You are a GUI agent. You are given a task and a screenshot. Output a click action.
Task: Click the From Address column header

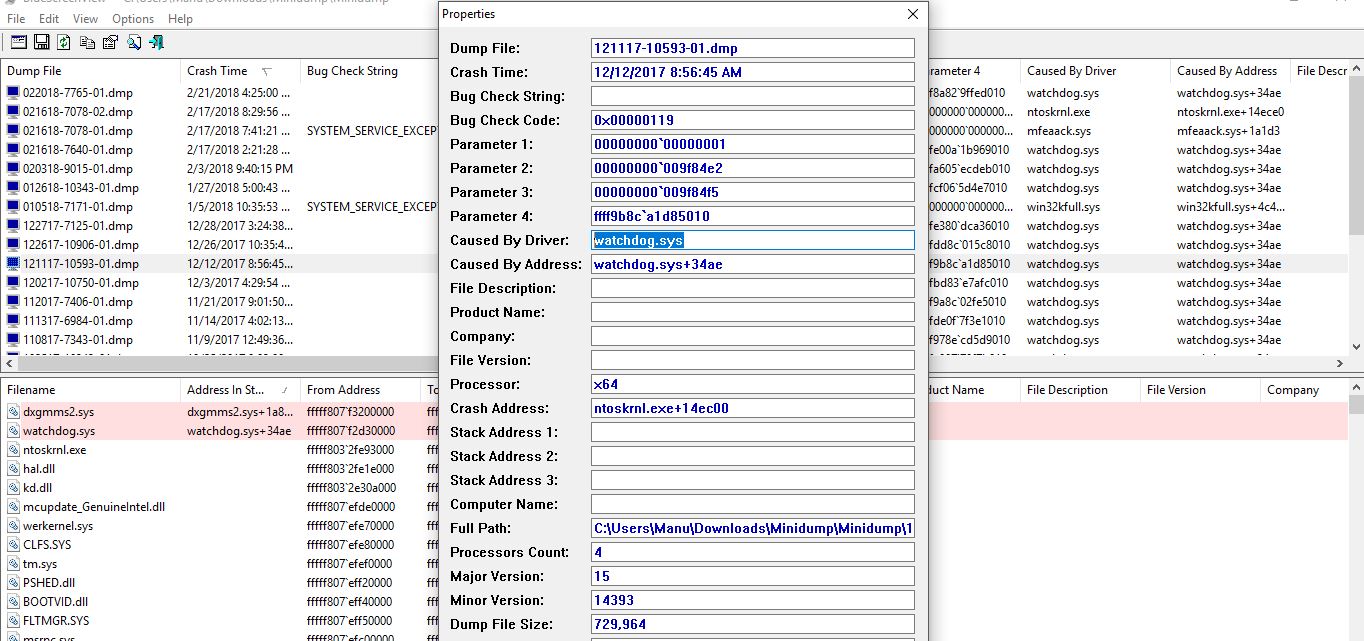tap(360, 390)
